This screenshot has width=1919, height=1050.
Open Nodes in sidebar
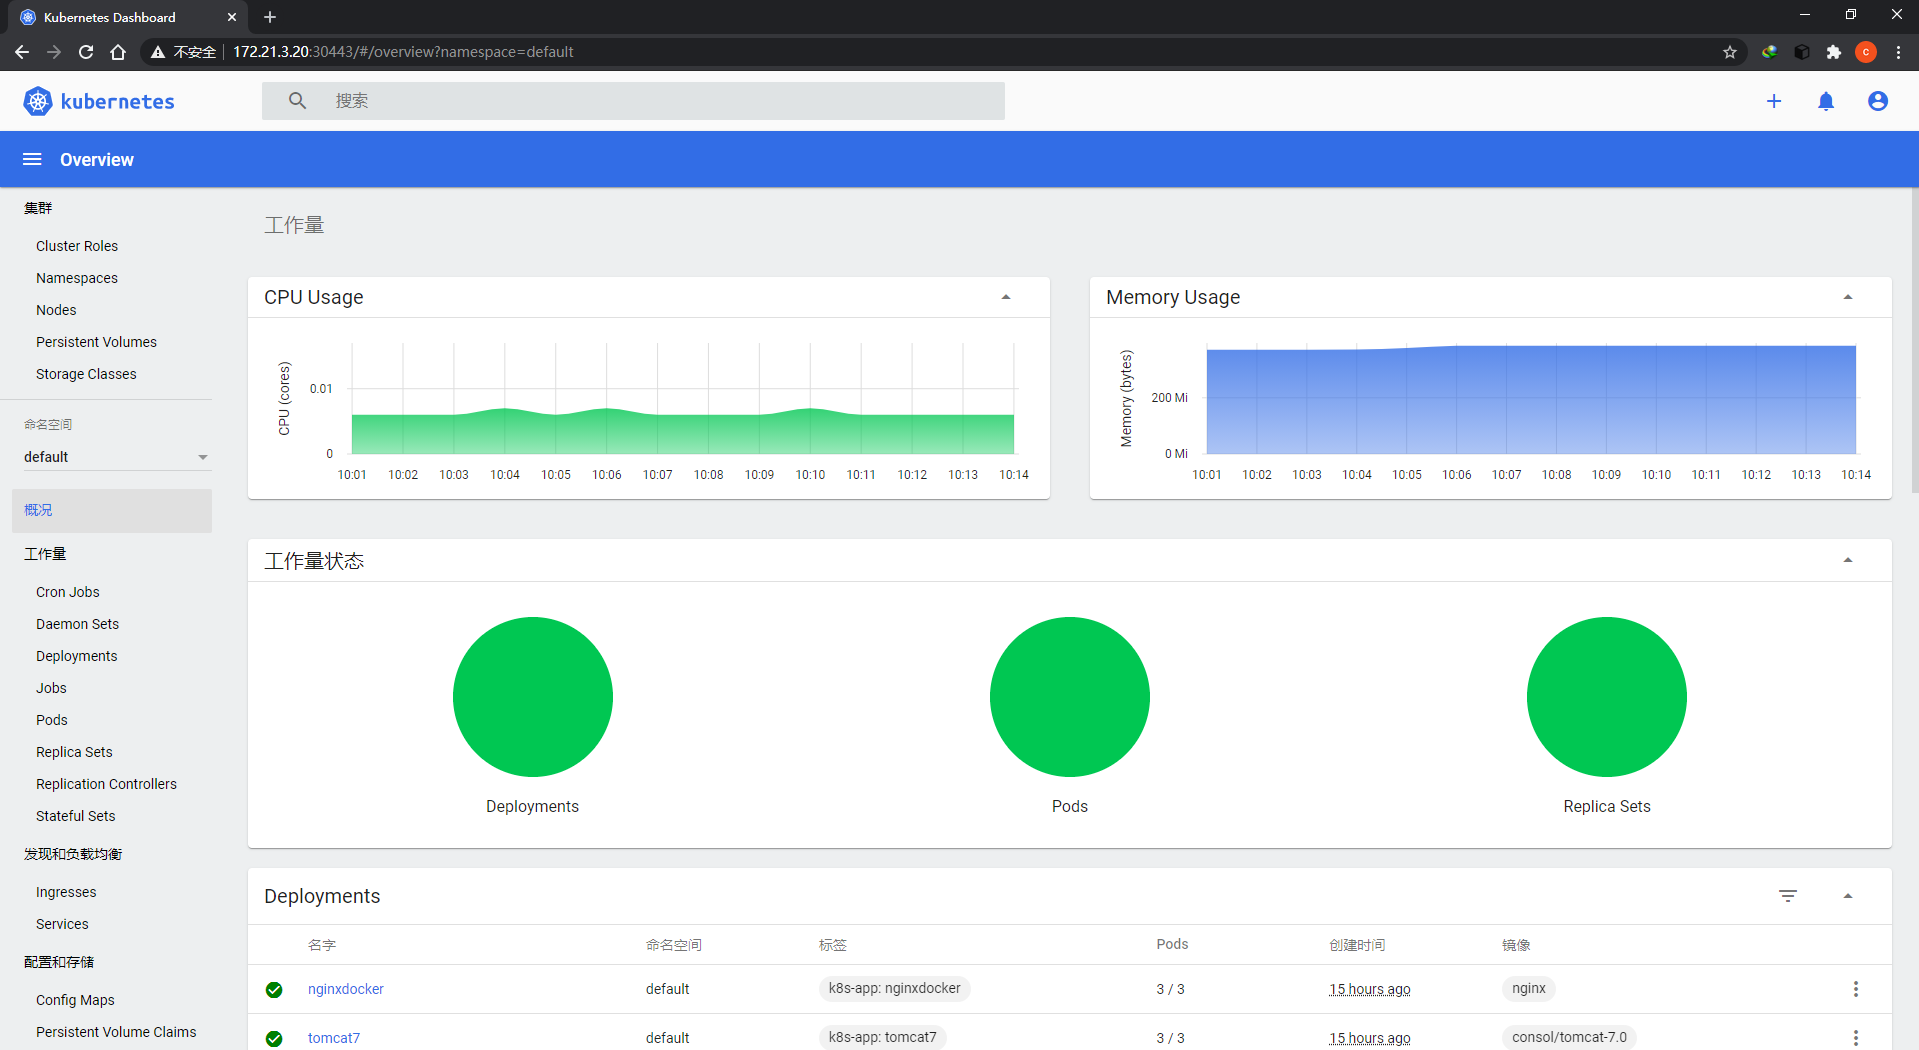[x=56, y=310]
